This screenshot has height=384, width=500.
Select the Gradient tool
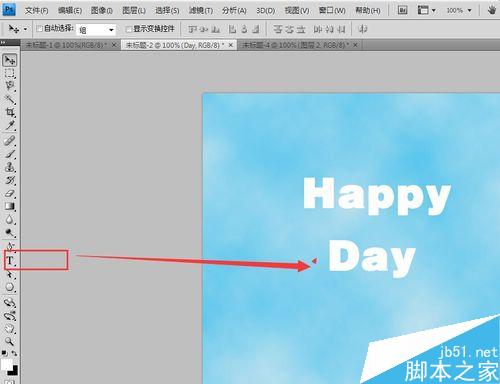10,207
